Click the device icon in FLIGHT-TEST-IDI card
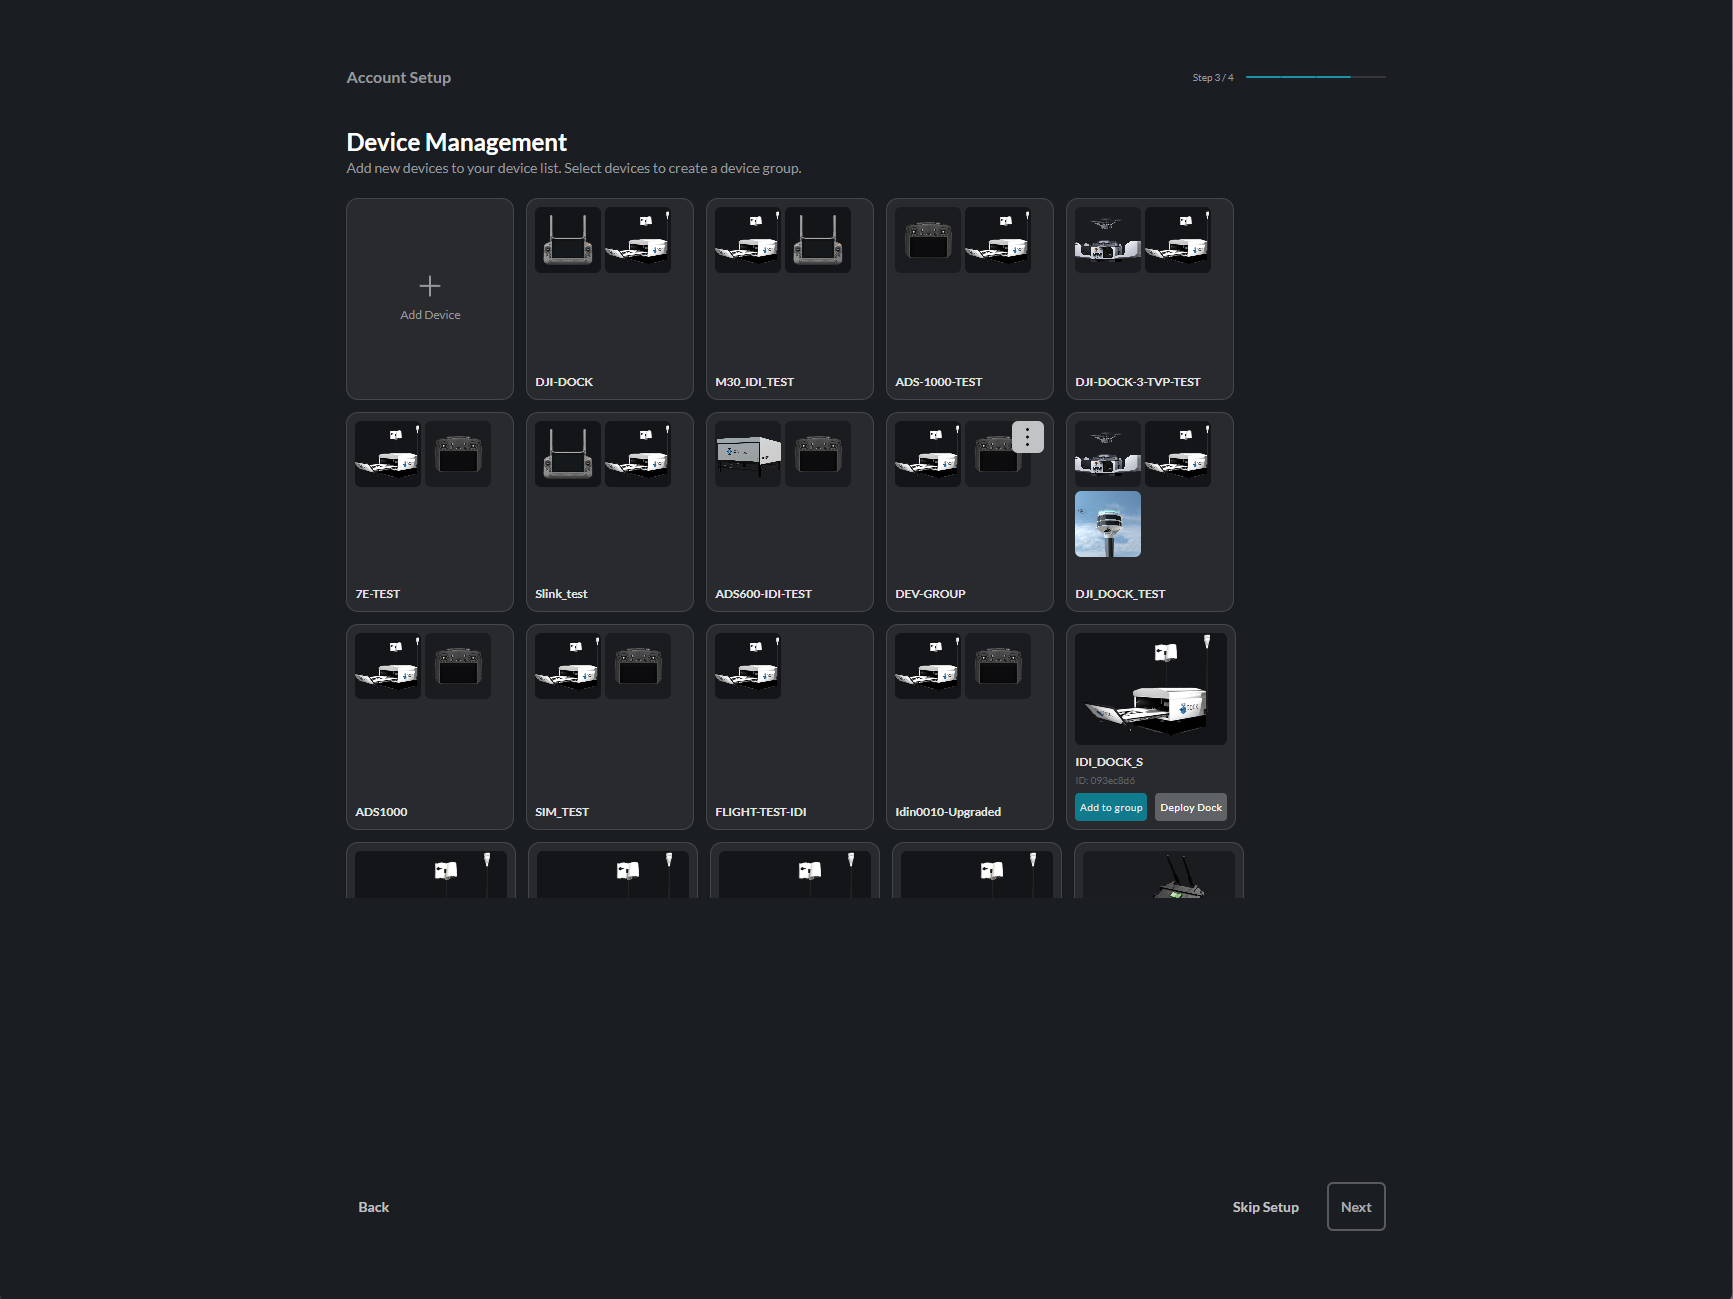 [x=747, y=665]
